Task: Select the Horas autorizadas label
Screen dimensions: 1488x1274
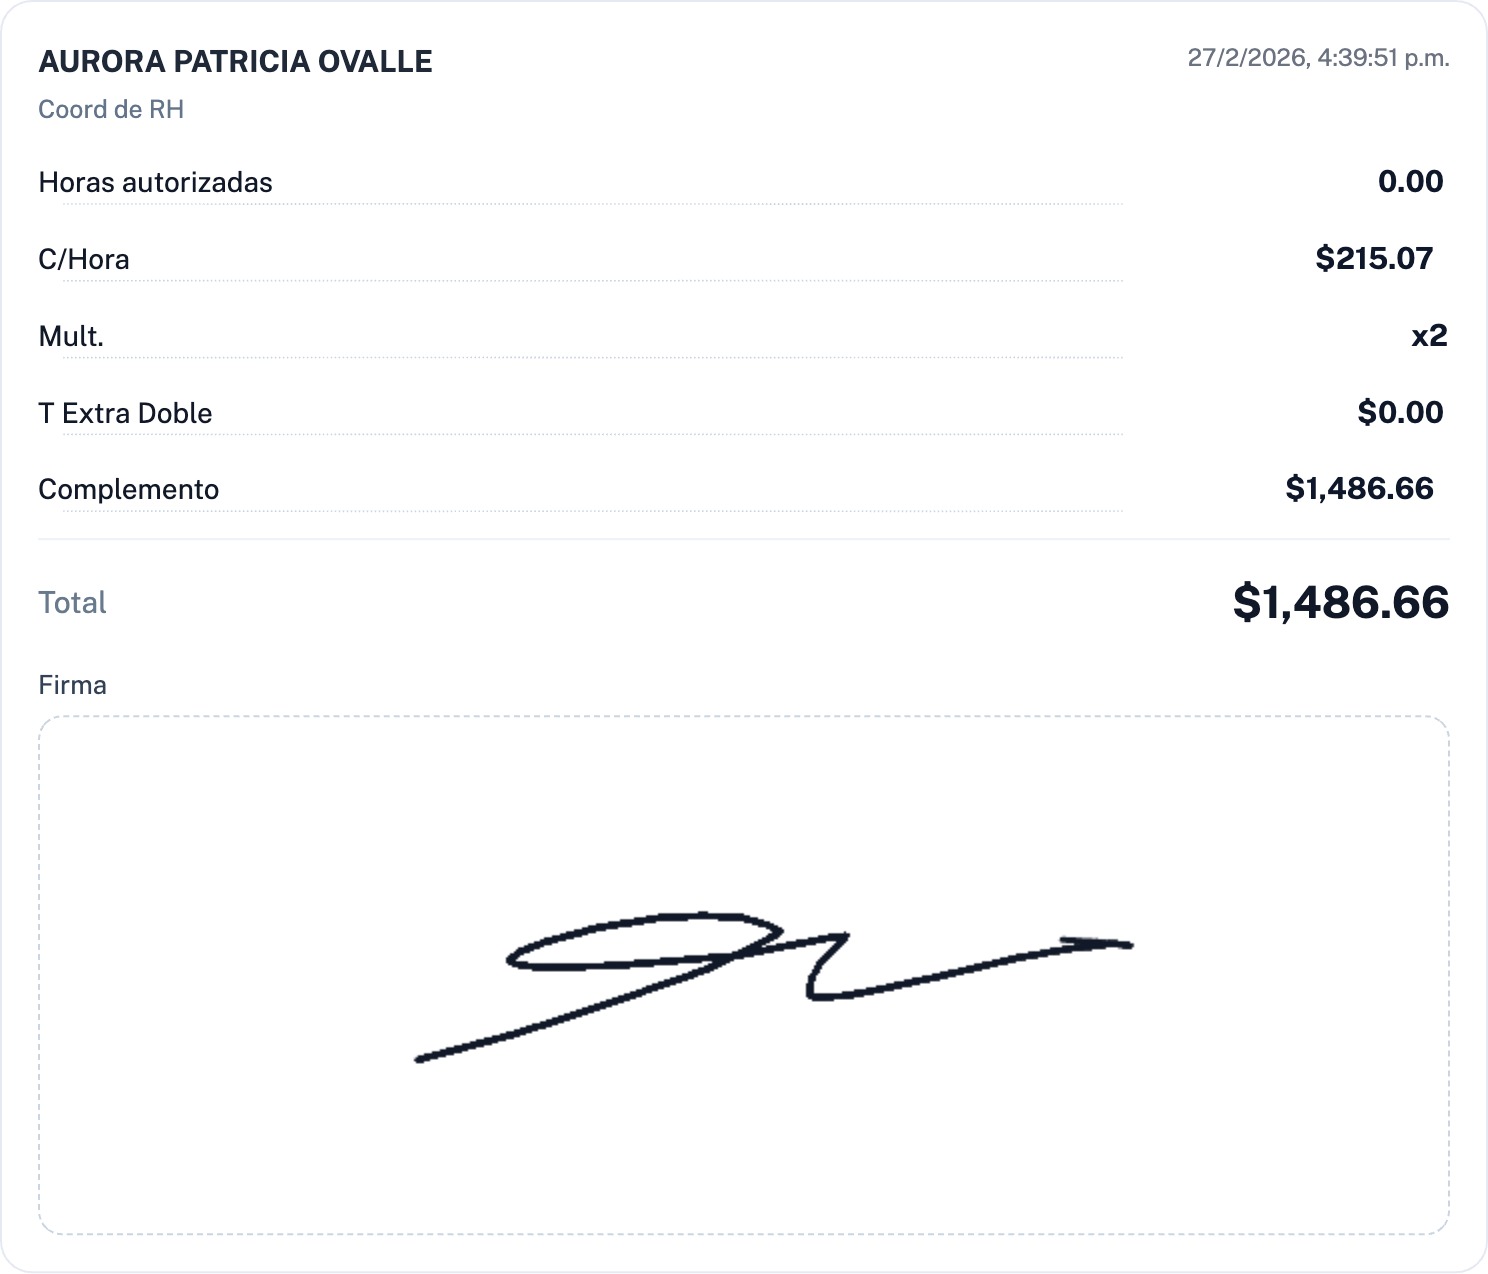Action: (155, 182)
